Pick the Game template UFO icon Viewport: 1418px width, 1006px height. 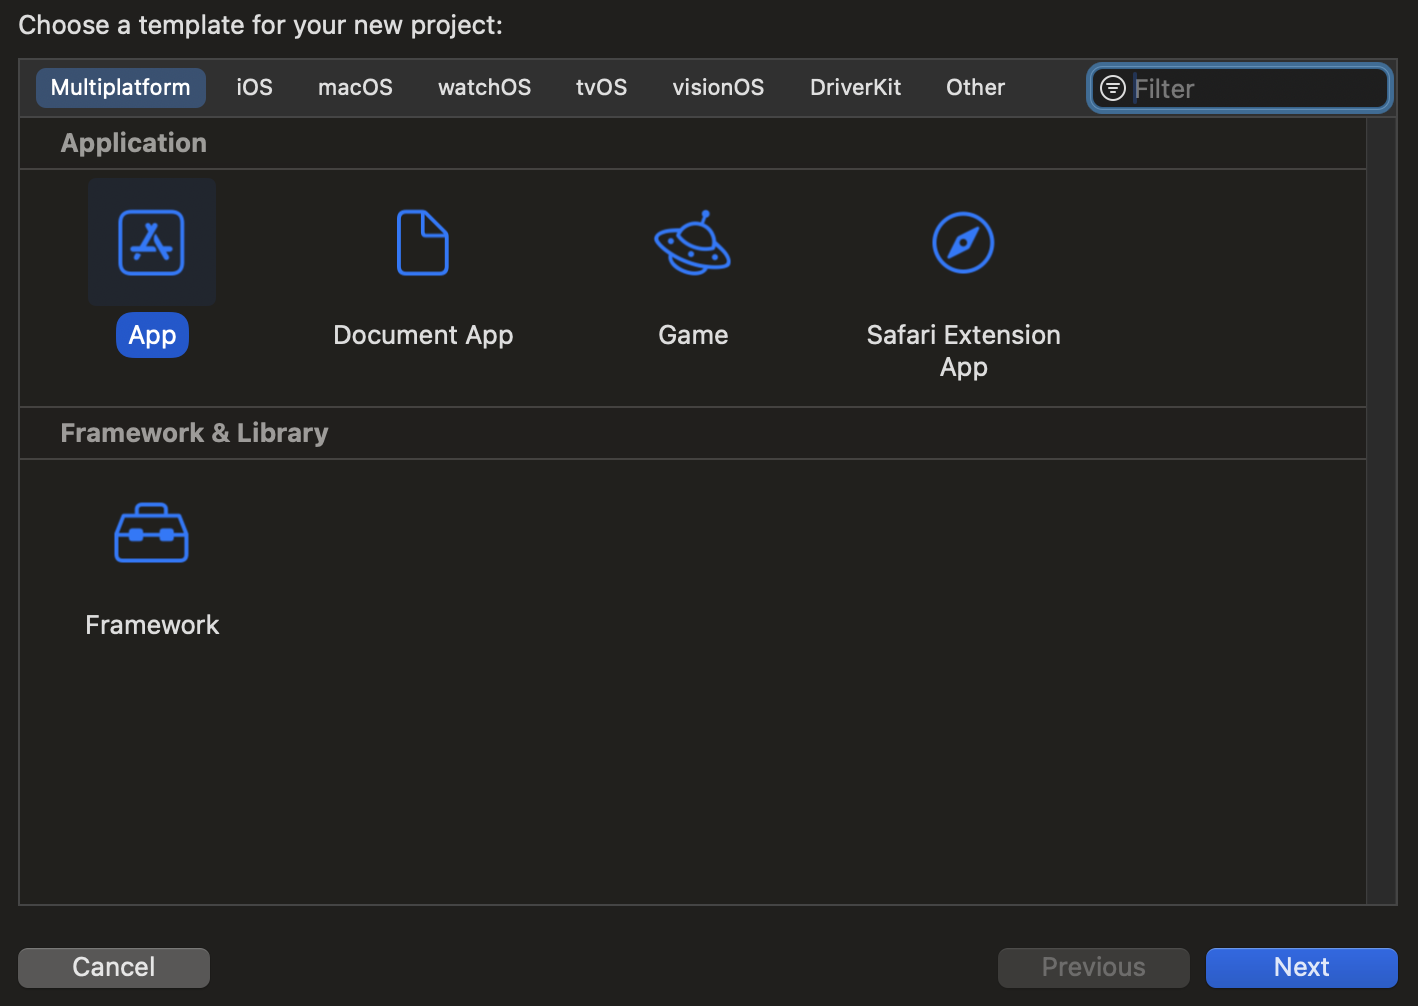[x=693, y=242]
